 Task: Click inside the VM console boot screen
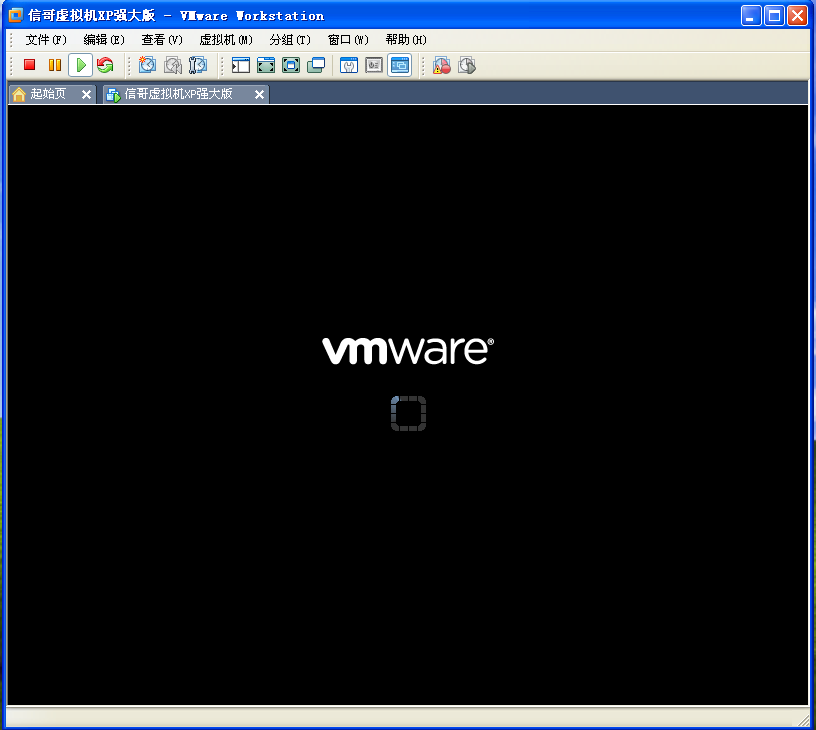coord(407,405)
